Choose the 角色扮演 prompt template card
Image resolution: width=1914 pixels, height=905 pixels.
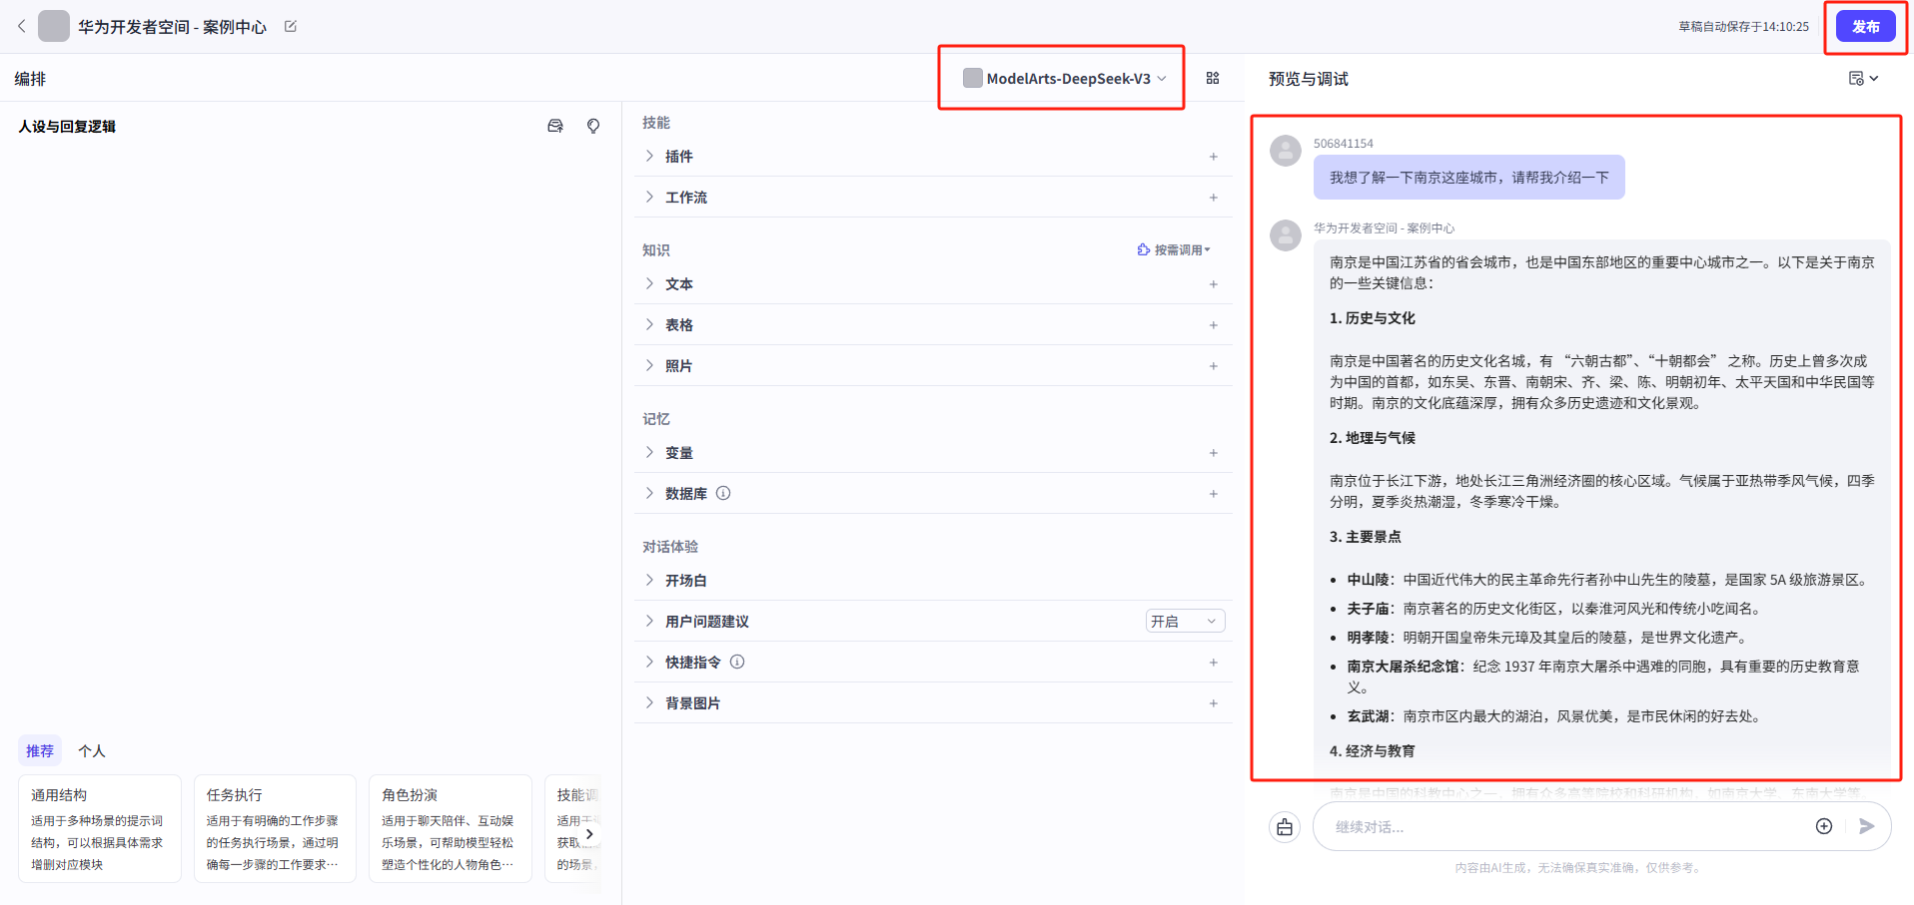(450, 828)
